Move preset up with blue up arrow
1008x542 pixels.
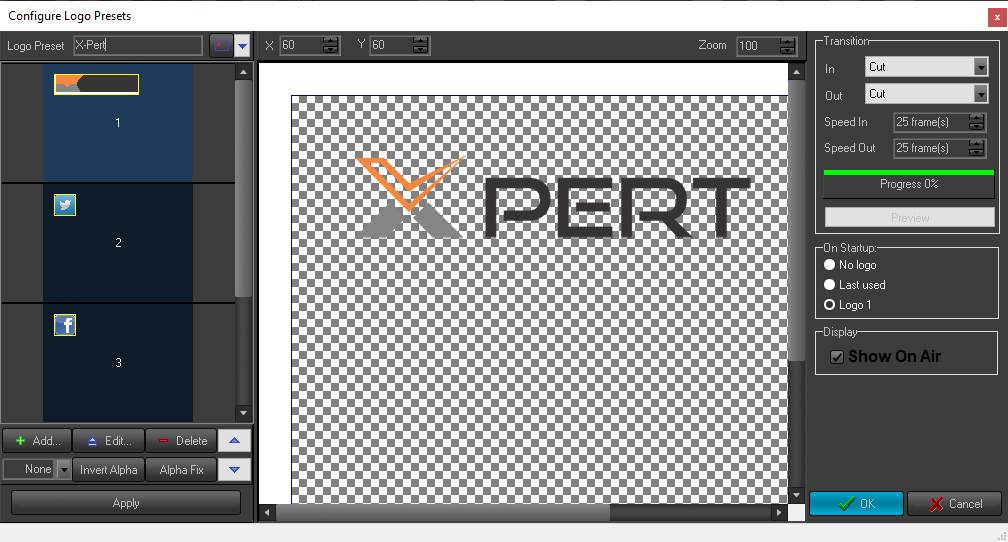(x=235, y=440)
